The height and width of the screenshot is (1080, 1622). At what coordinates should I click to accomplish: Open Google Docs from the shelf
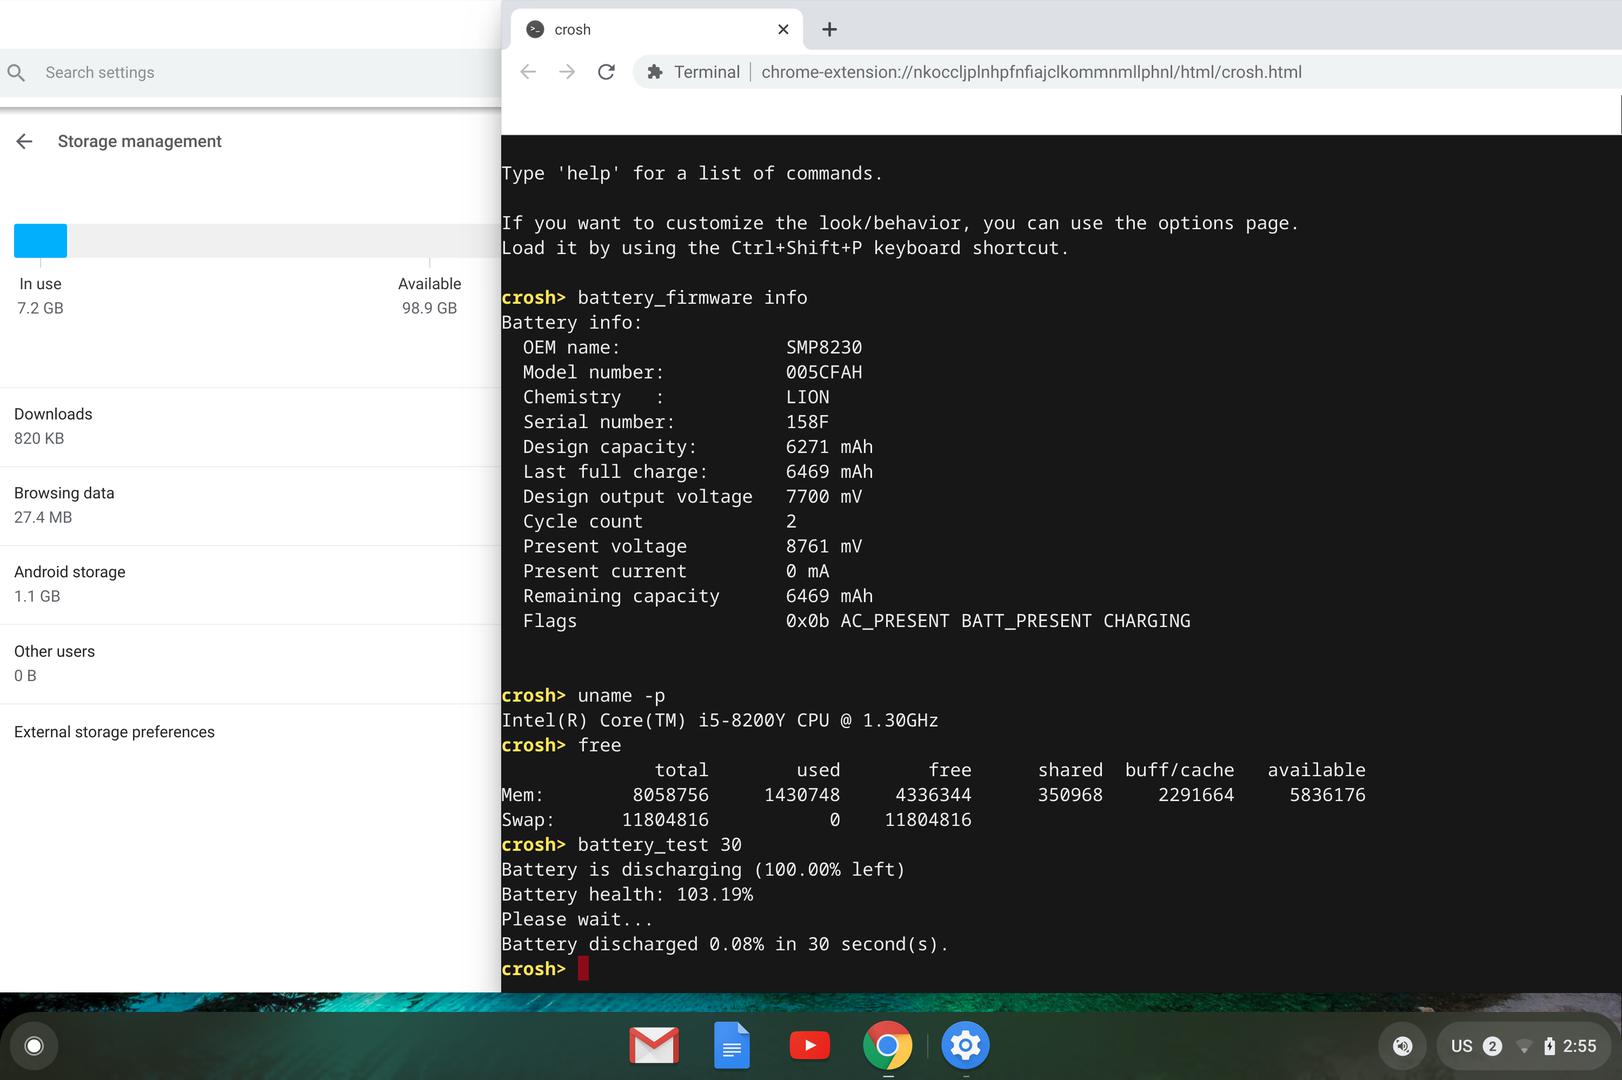click(x=732, y=1046)
